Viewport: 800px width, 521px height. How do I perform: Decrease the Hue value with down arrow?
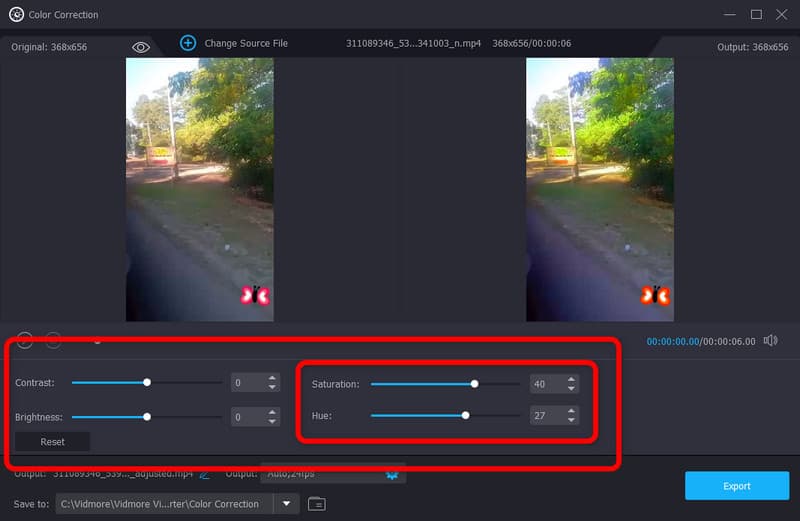[x=571, y=420]
